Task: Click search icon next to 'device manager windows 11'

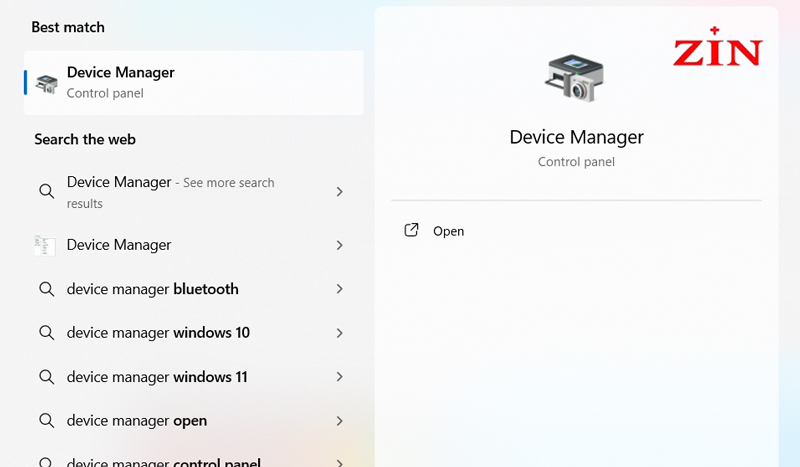Action: coord(46,377)
